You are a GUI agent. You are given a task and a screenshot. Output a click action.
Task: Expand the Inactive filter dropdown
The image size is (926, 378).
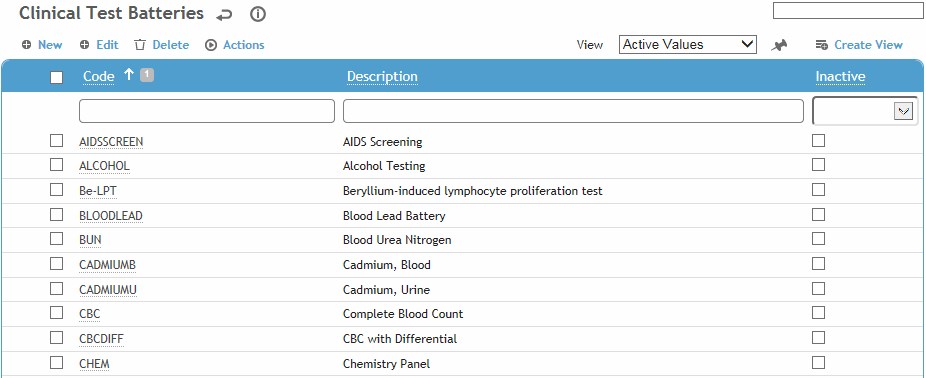(904, 111)
